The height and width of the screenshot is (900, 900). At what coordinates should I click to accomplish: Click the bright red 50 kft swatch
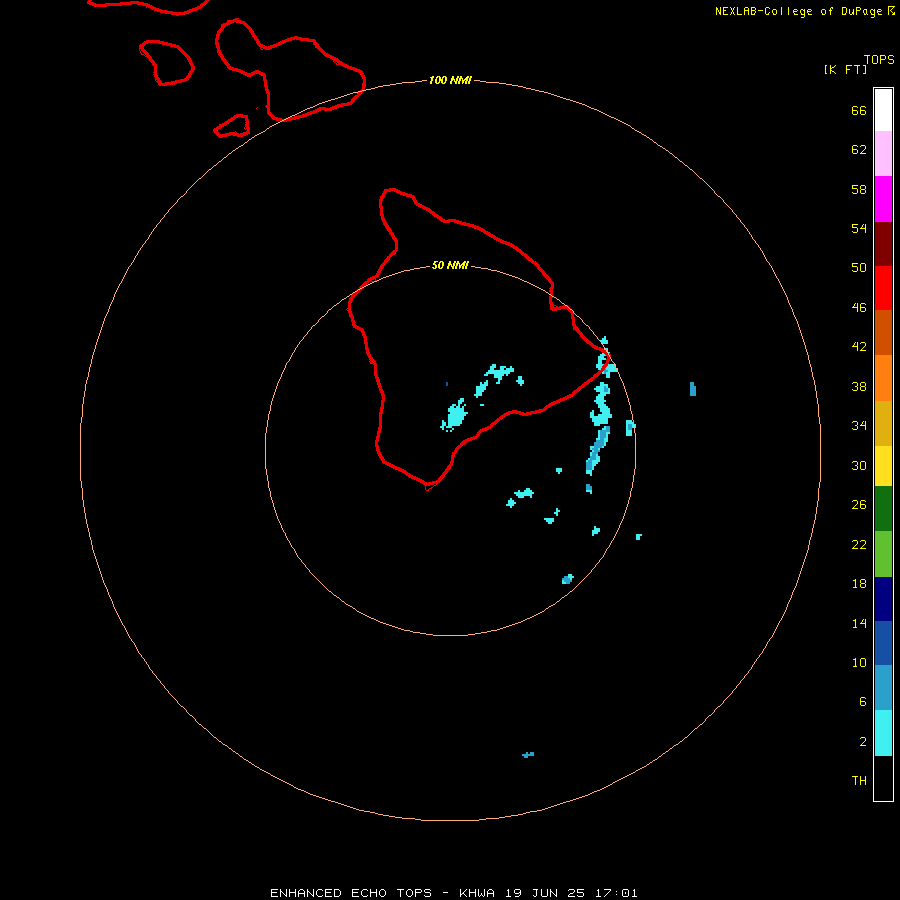point(883,288)
